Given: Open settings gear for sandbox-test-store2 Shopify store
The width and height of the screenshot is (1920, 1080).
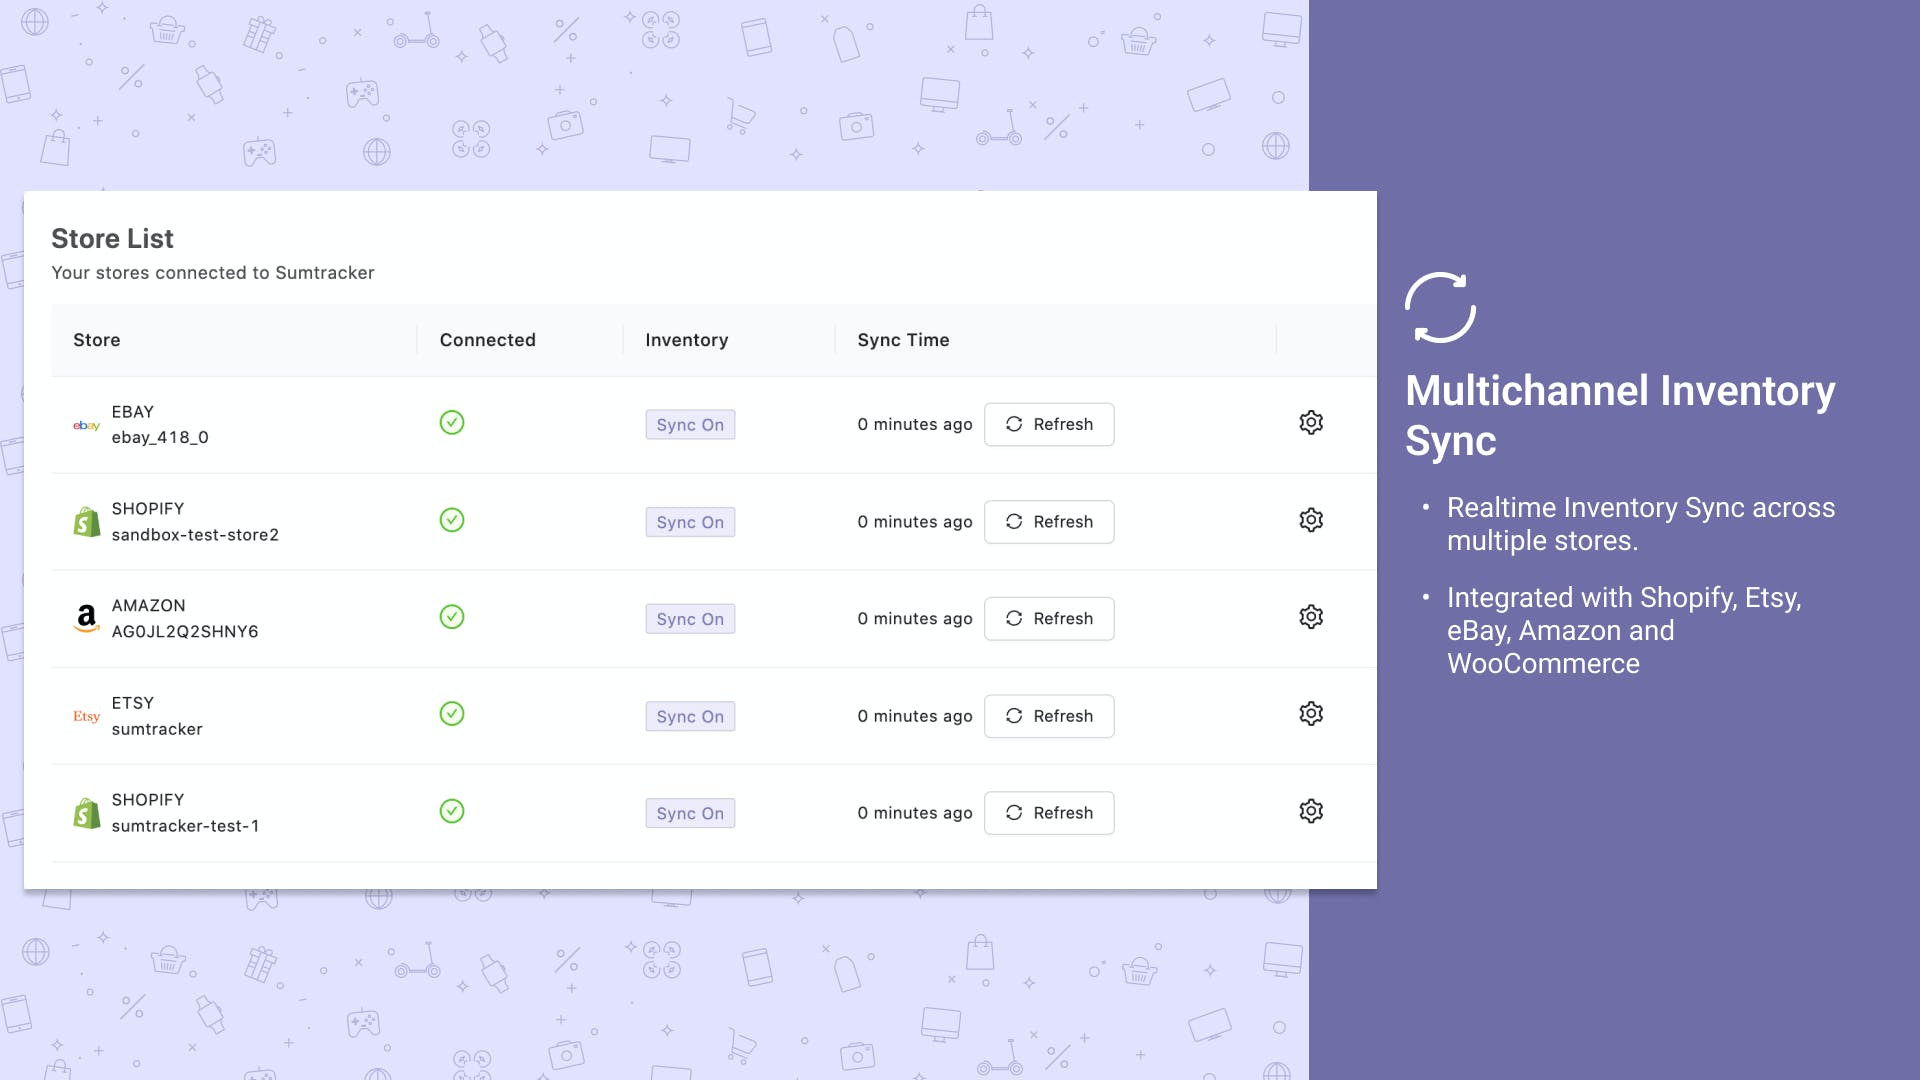Looking at the screenshot, I should click(x=1311, y=520).
